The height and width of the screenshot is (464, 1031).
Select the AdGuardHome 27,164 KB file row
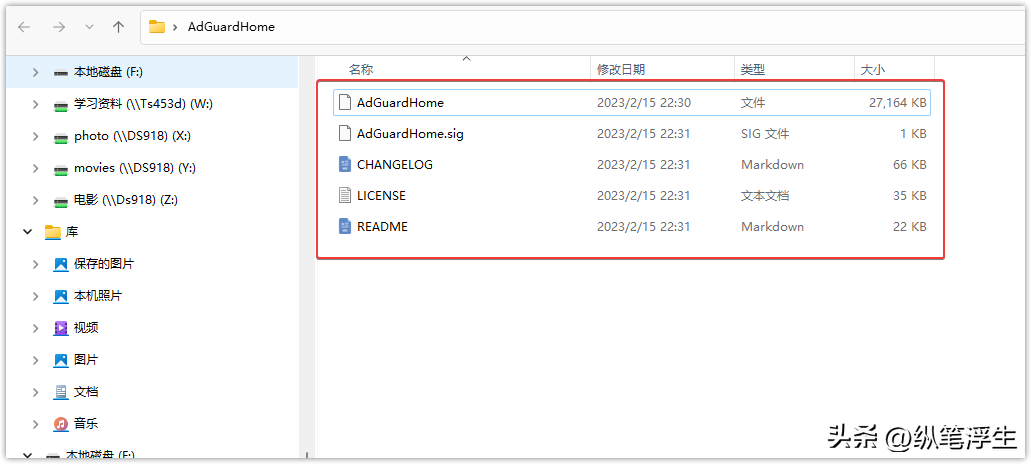click(x=632, y=103)
